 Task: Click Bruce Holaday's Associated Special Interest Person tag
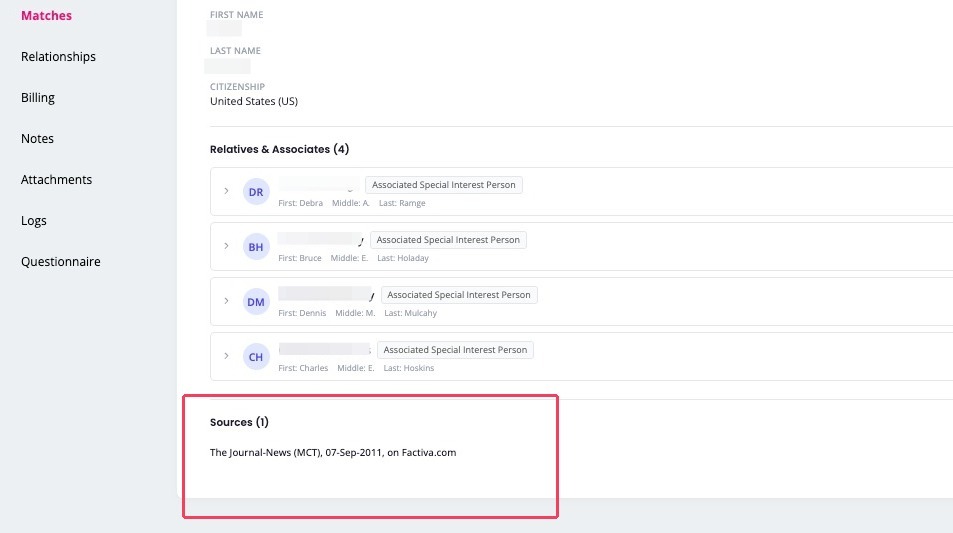point(448,240)
